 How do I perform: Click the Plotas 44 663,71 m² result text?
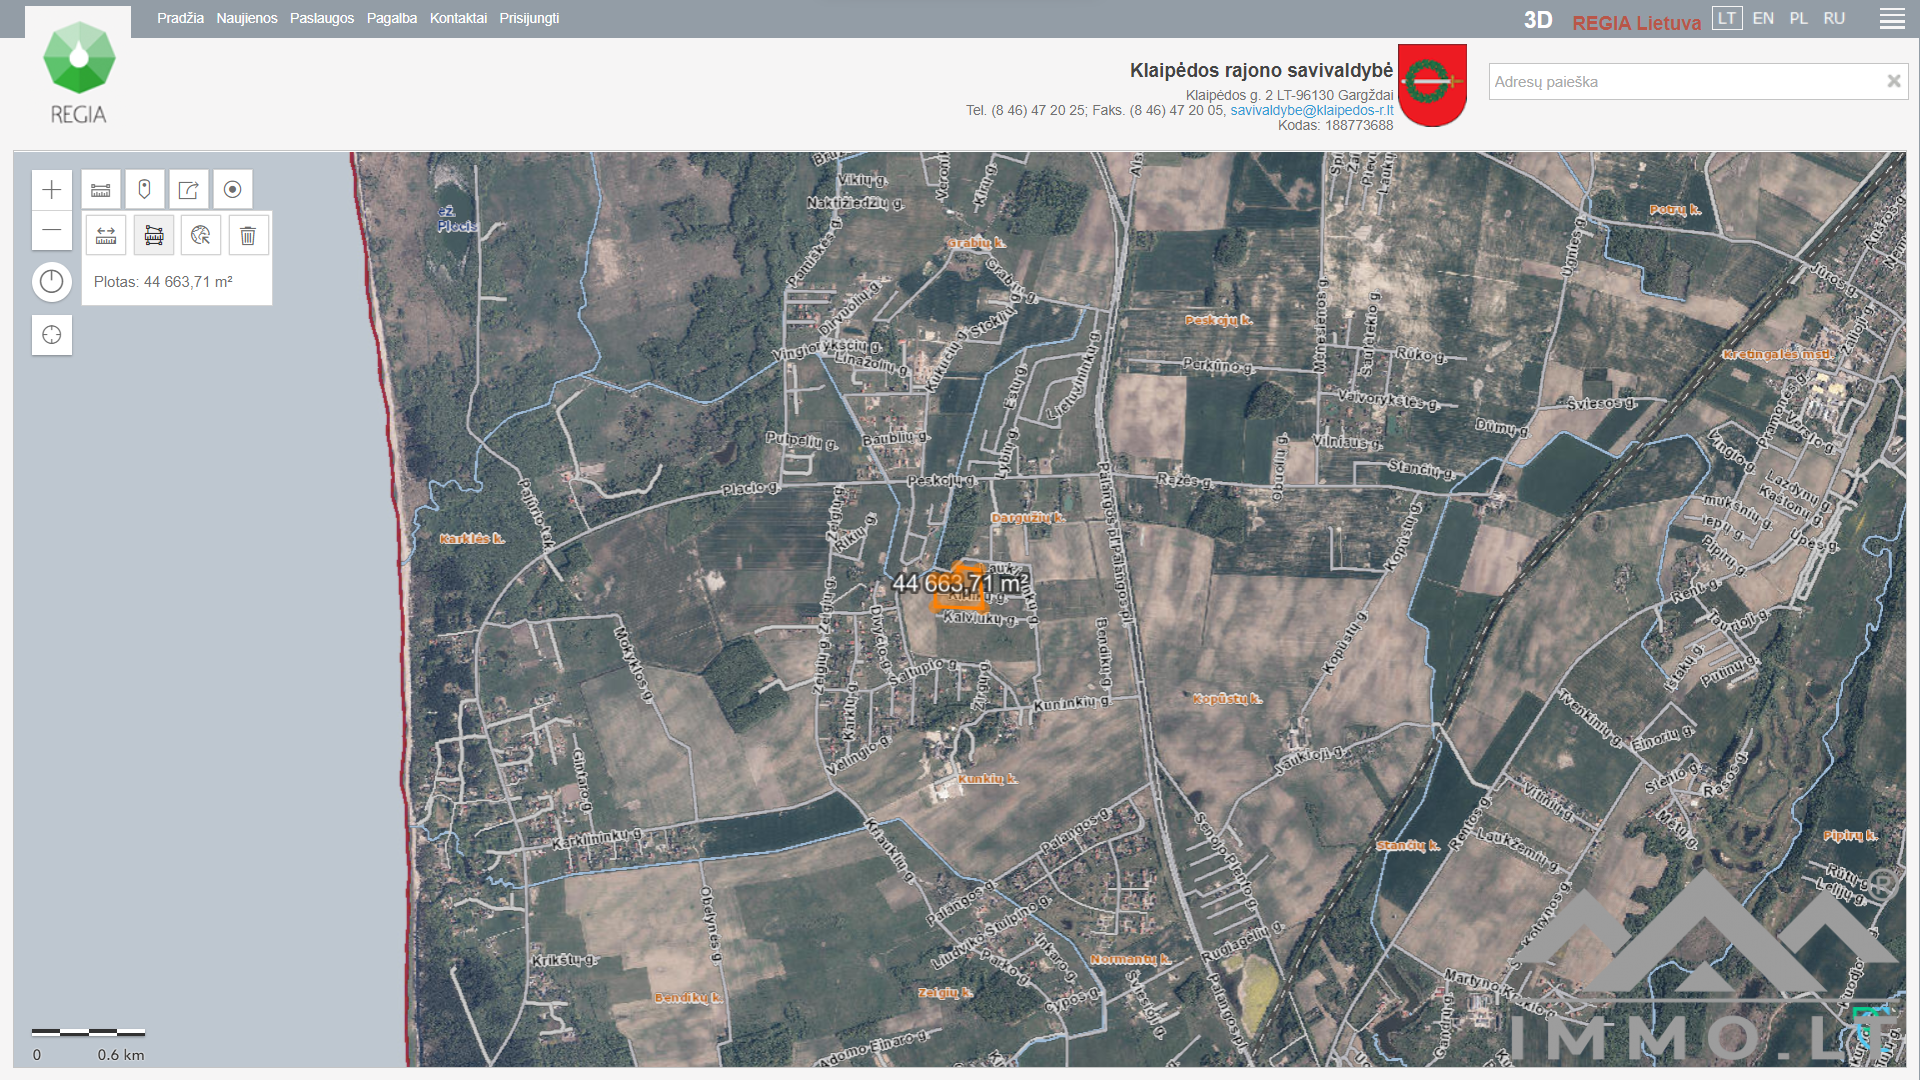click(163, 282)
